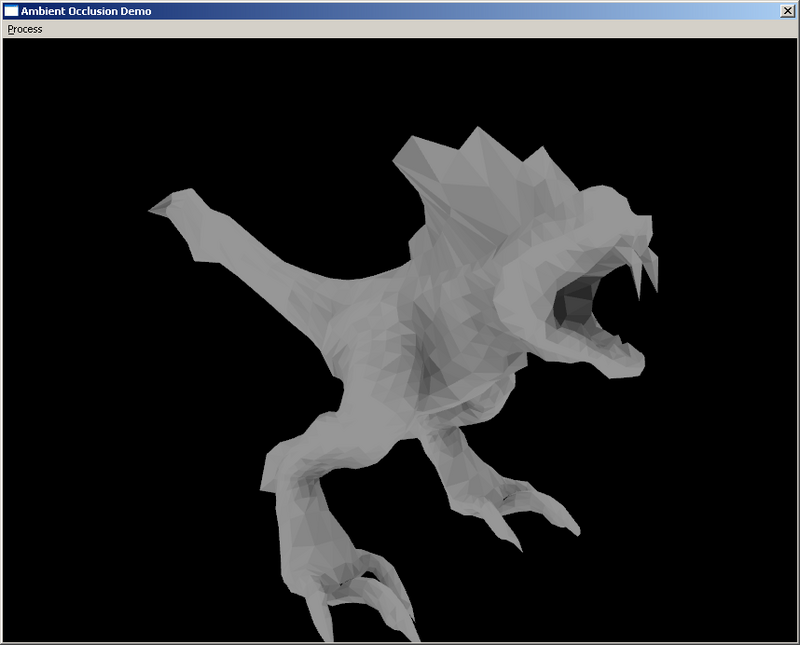This screenshot has height=645, width=800.
Task: Click the "Ambient Occlusion Demo" title text
Action: 86,10
